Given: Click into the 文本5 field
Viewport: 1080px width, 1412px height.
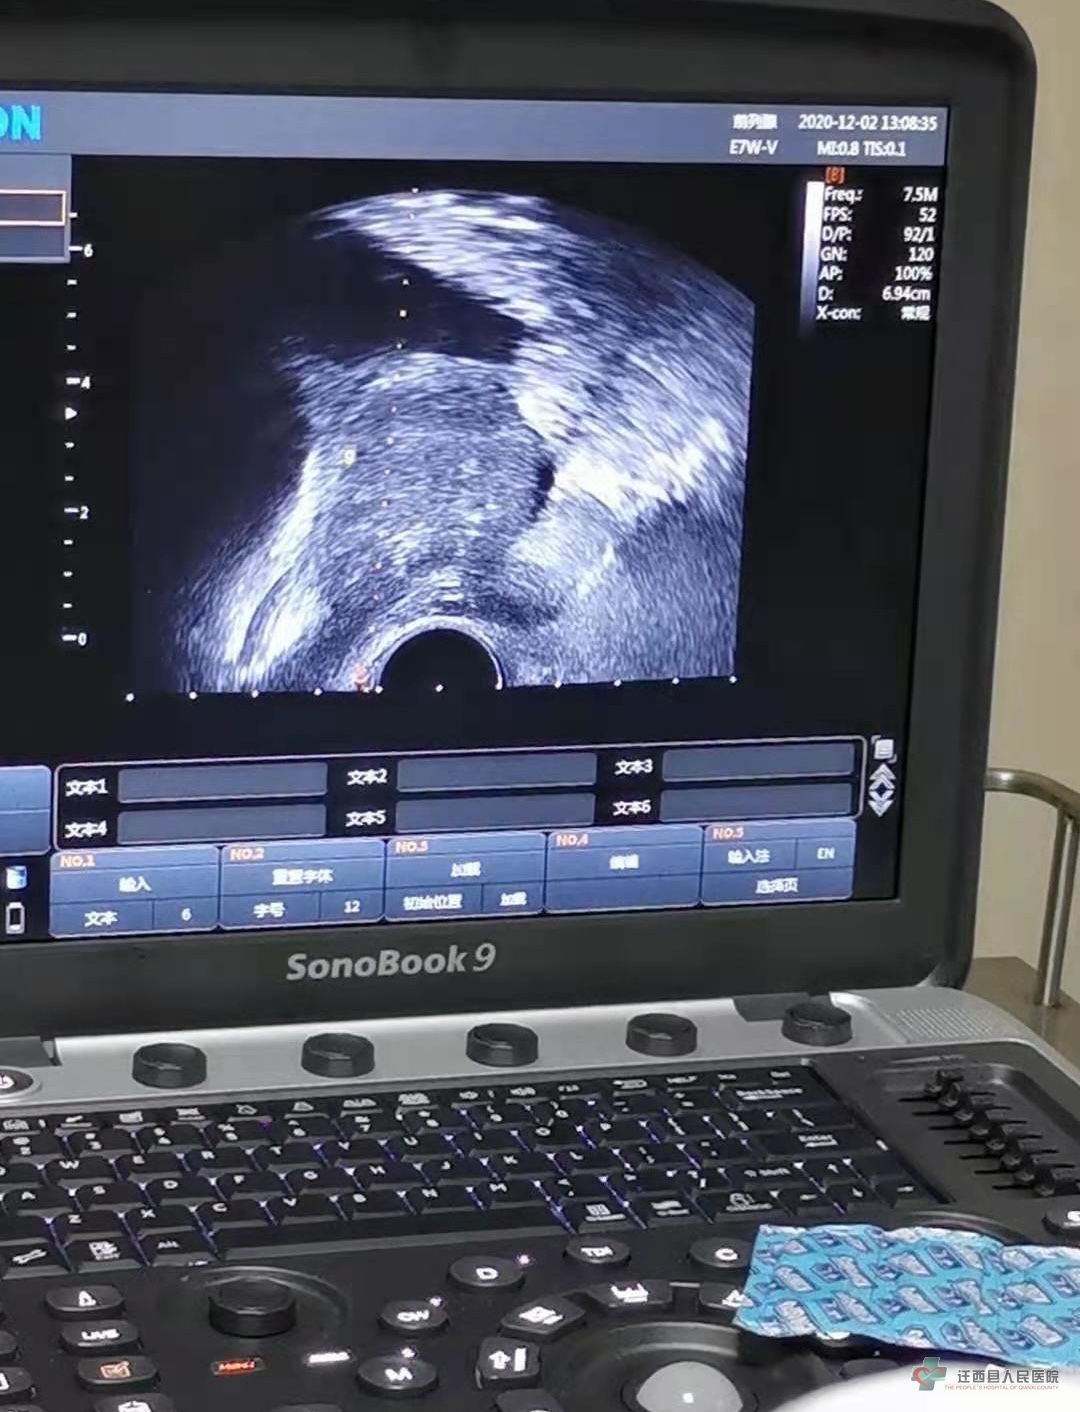Looking at the screenshot, I should click(x=496, y=812).
